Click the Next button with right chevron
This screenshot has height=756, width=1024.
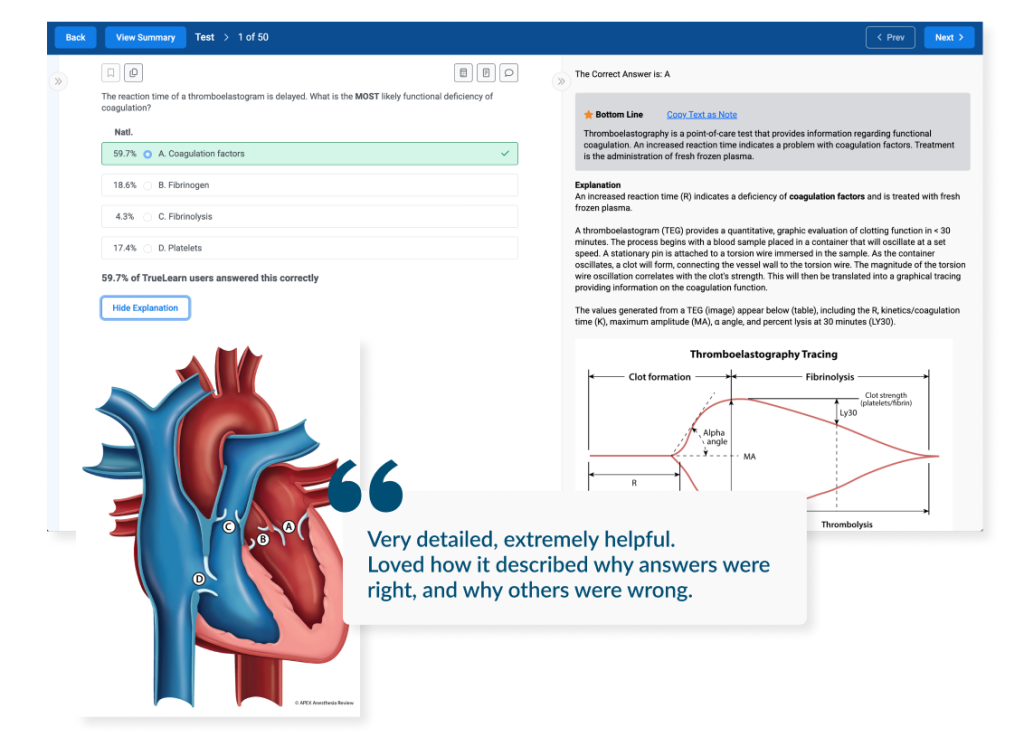(948, 36)
